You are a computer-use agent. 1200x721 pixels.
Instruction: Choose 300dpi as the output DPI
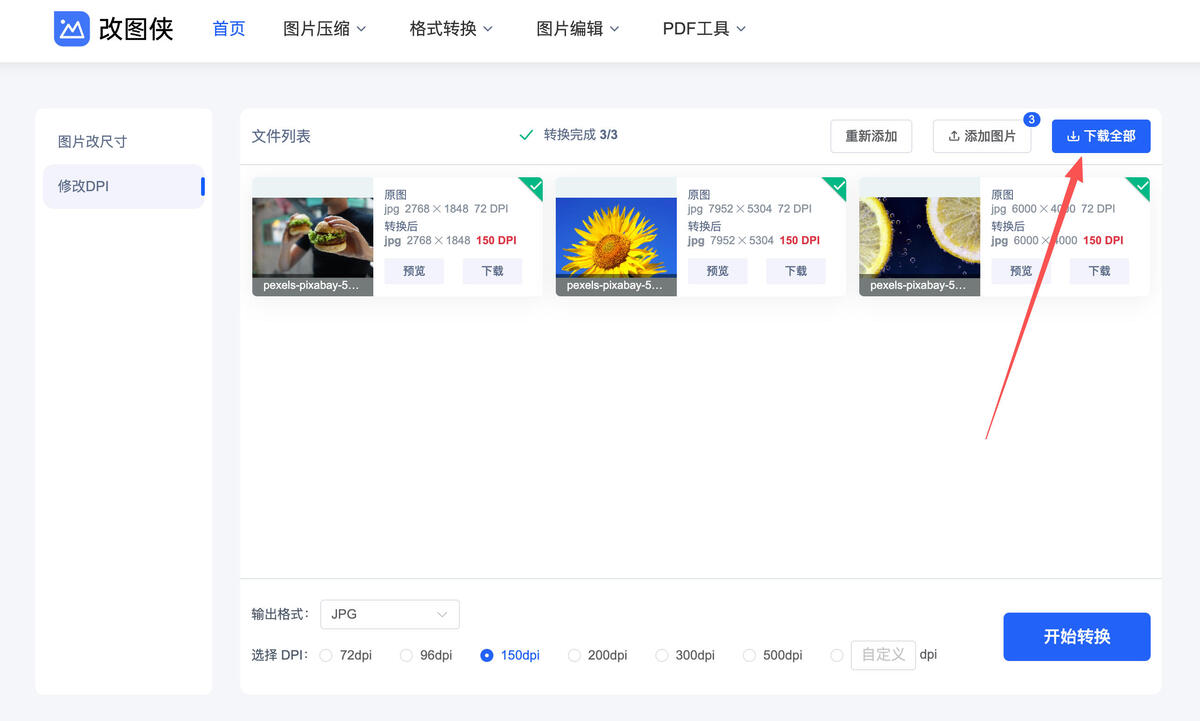tap(662, 655)
